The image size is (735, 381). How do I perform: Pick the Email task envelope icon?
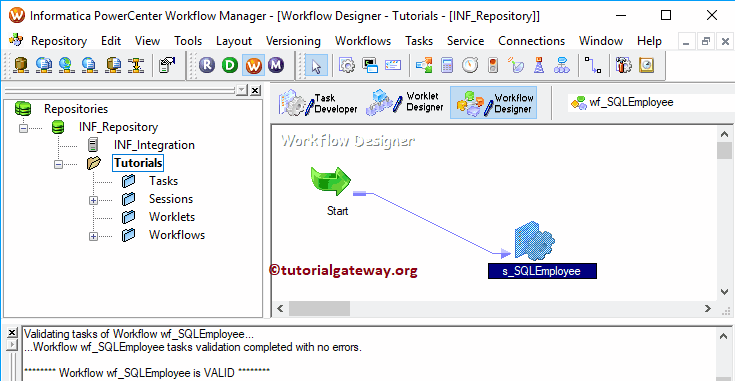(x=393, y=65)
